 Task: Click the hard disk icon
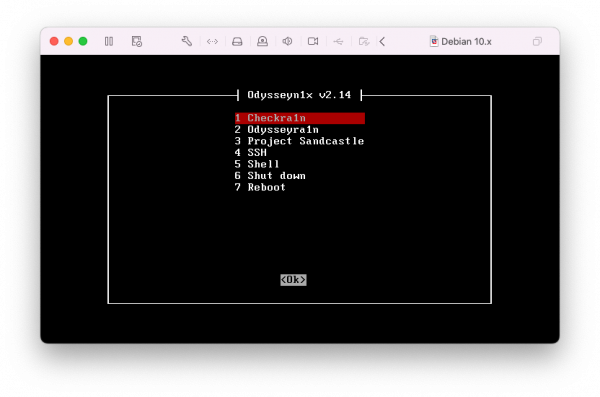237,41
